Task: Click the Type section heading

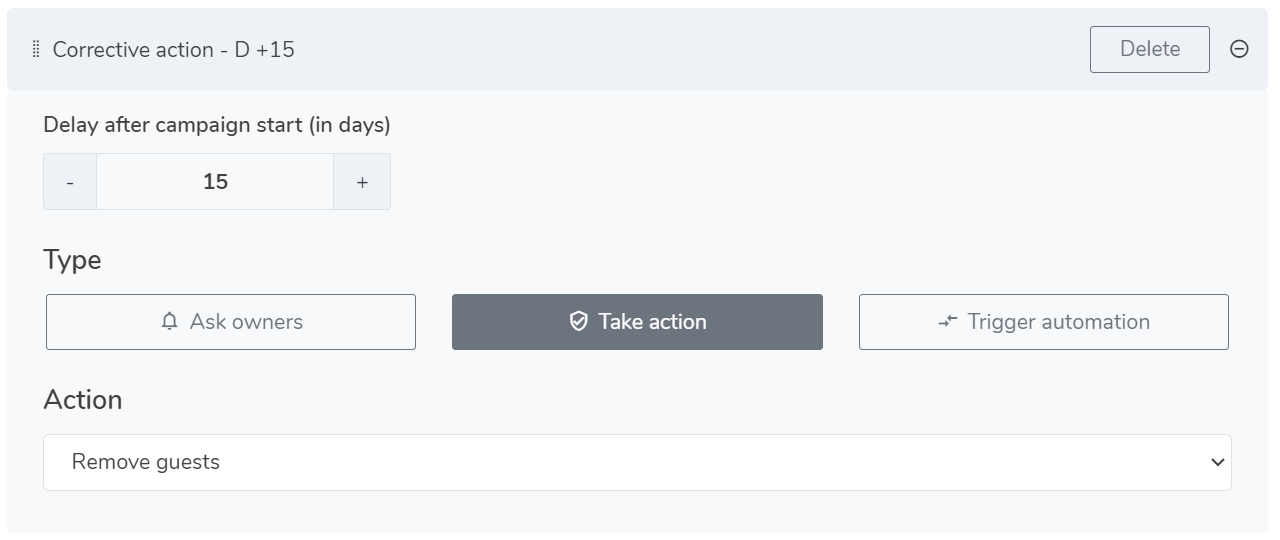Action: pyautogui.click(x=72, y=260)
